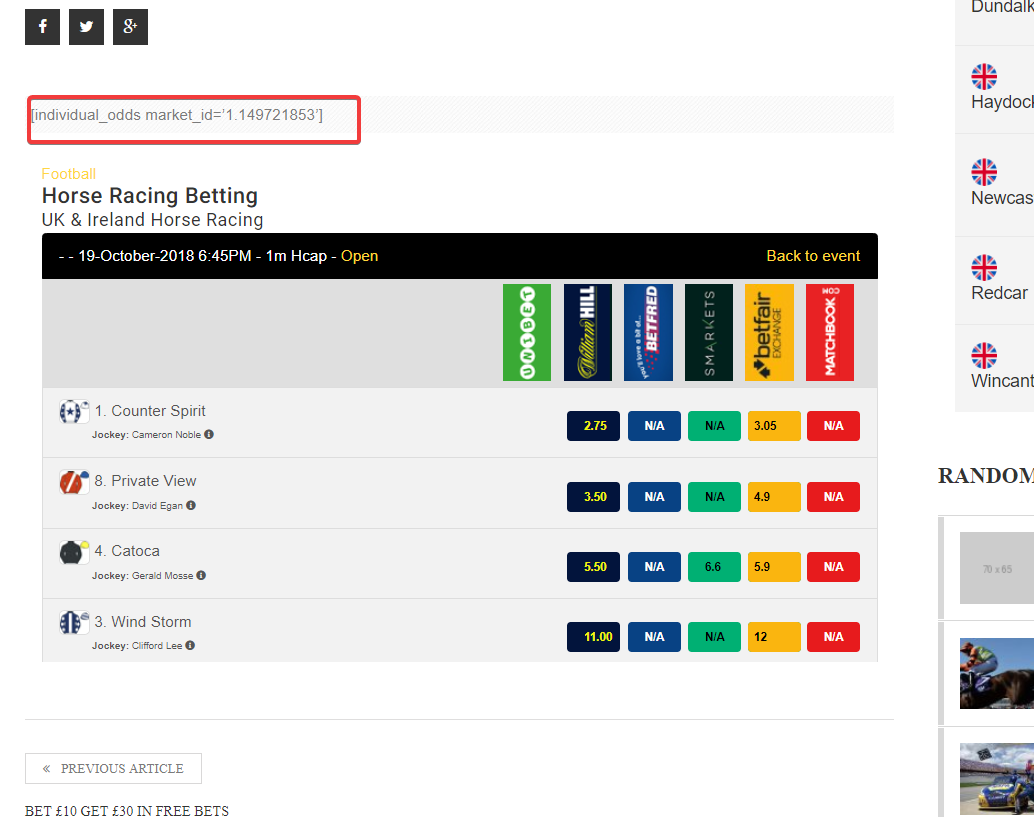1034x817 pixels.
Task: Show info for jockey Cameron Noble
Action: (209, 435)
